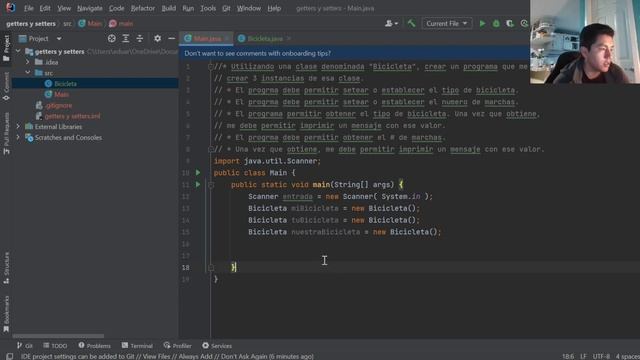The height and width of the screenshot is (360, 640).
Task: Open the Navigate menu
Action: pos(90,8)
